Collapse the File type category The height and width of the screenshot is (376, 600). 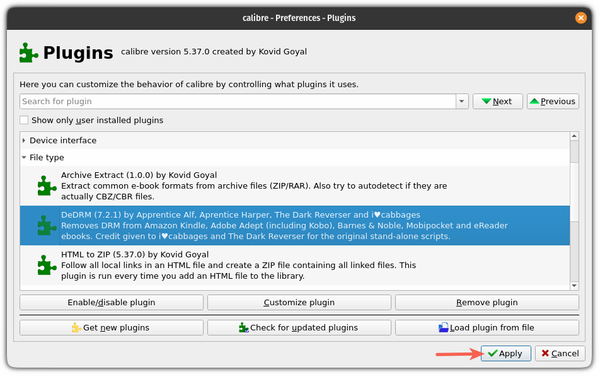(24, 158)
